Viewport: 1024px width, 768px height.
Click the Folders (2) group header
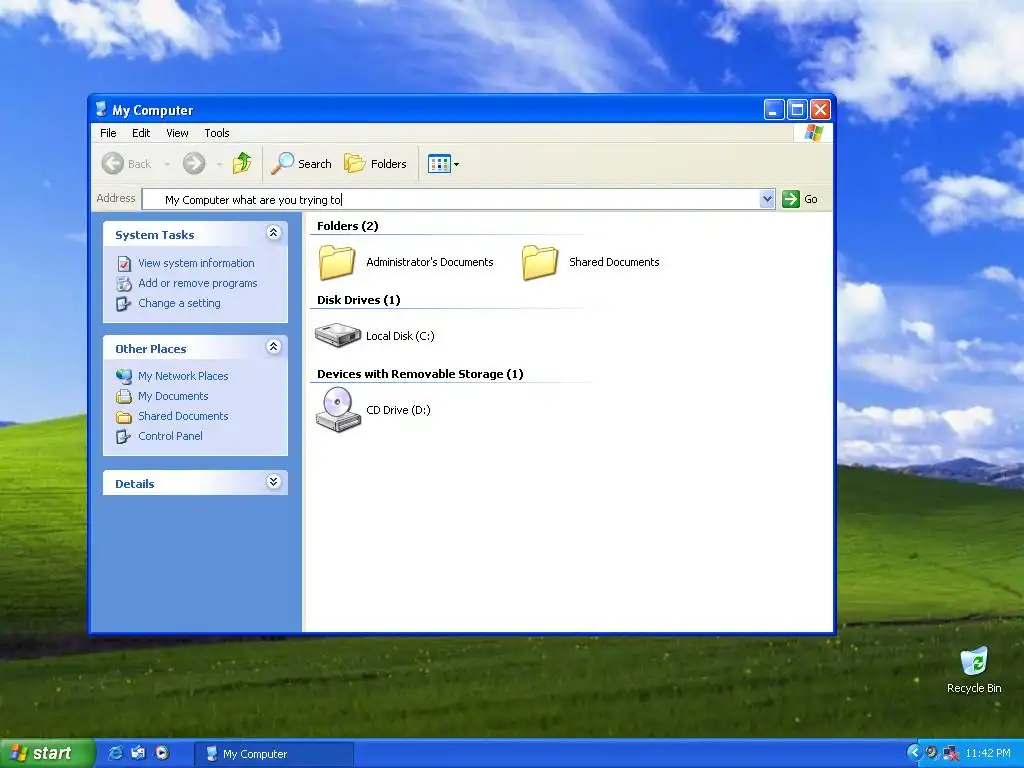(347, 226)
